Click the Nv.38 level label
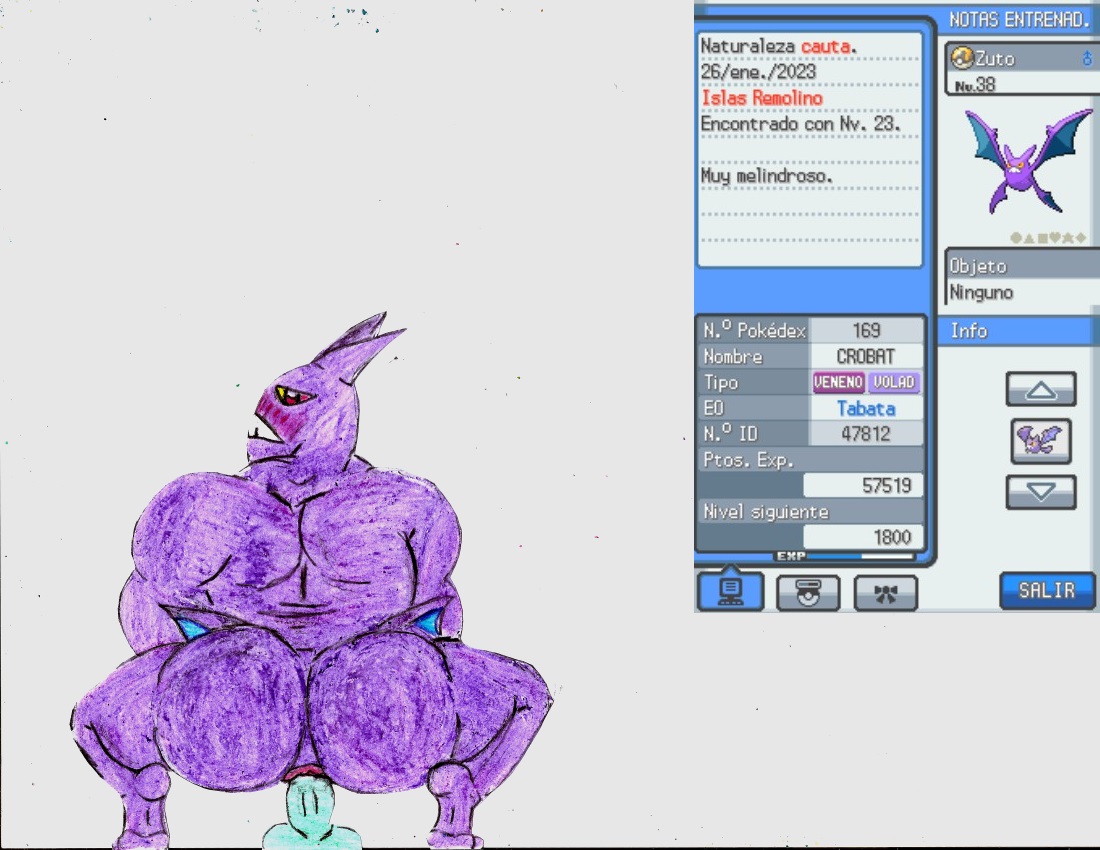1100x850 pixels. 975,85
